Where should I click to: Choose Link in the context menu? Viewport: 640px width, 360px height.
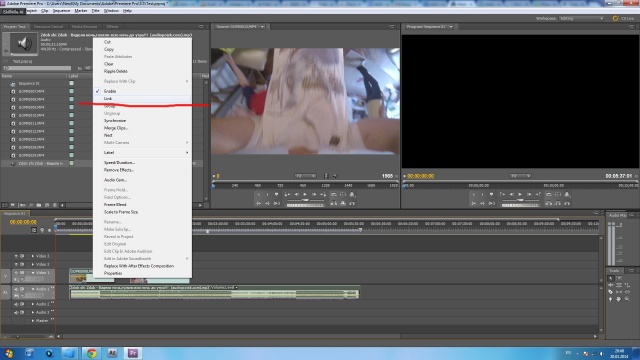[142, 98]
